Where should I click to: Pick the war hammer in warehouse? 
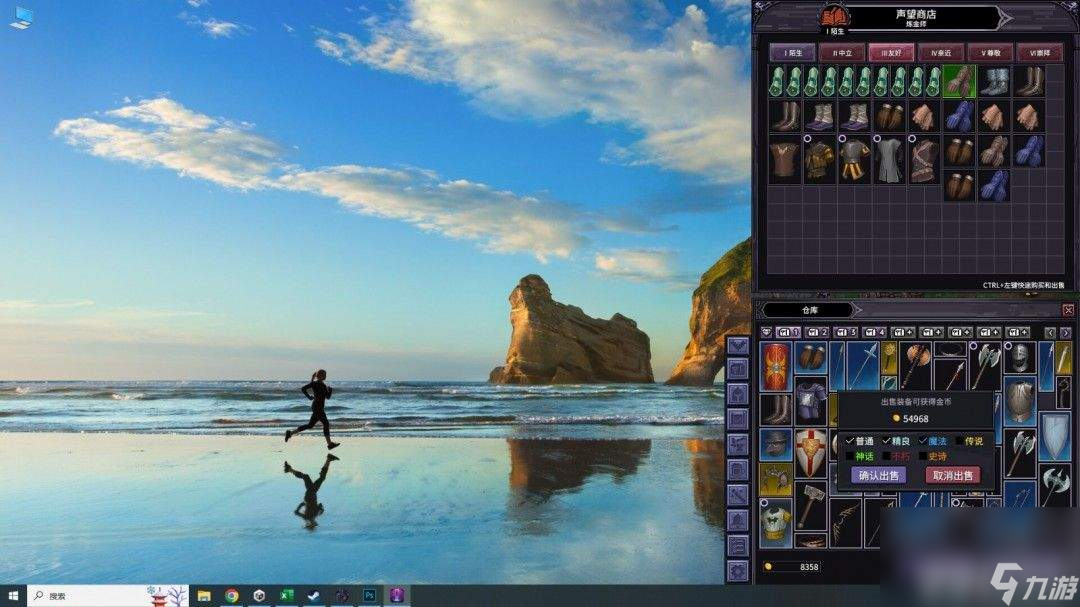tap(810, 505)
